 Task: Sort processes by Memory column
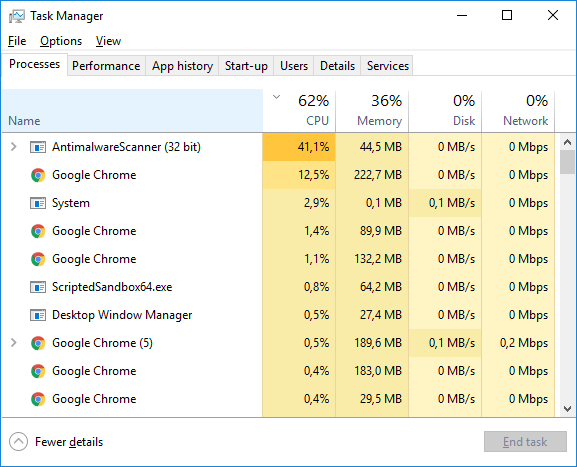click(x=372, y=110)
